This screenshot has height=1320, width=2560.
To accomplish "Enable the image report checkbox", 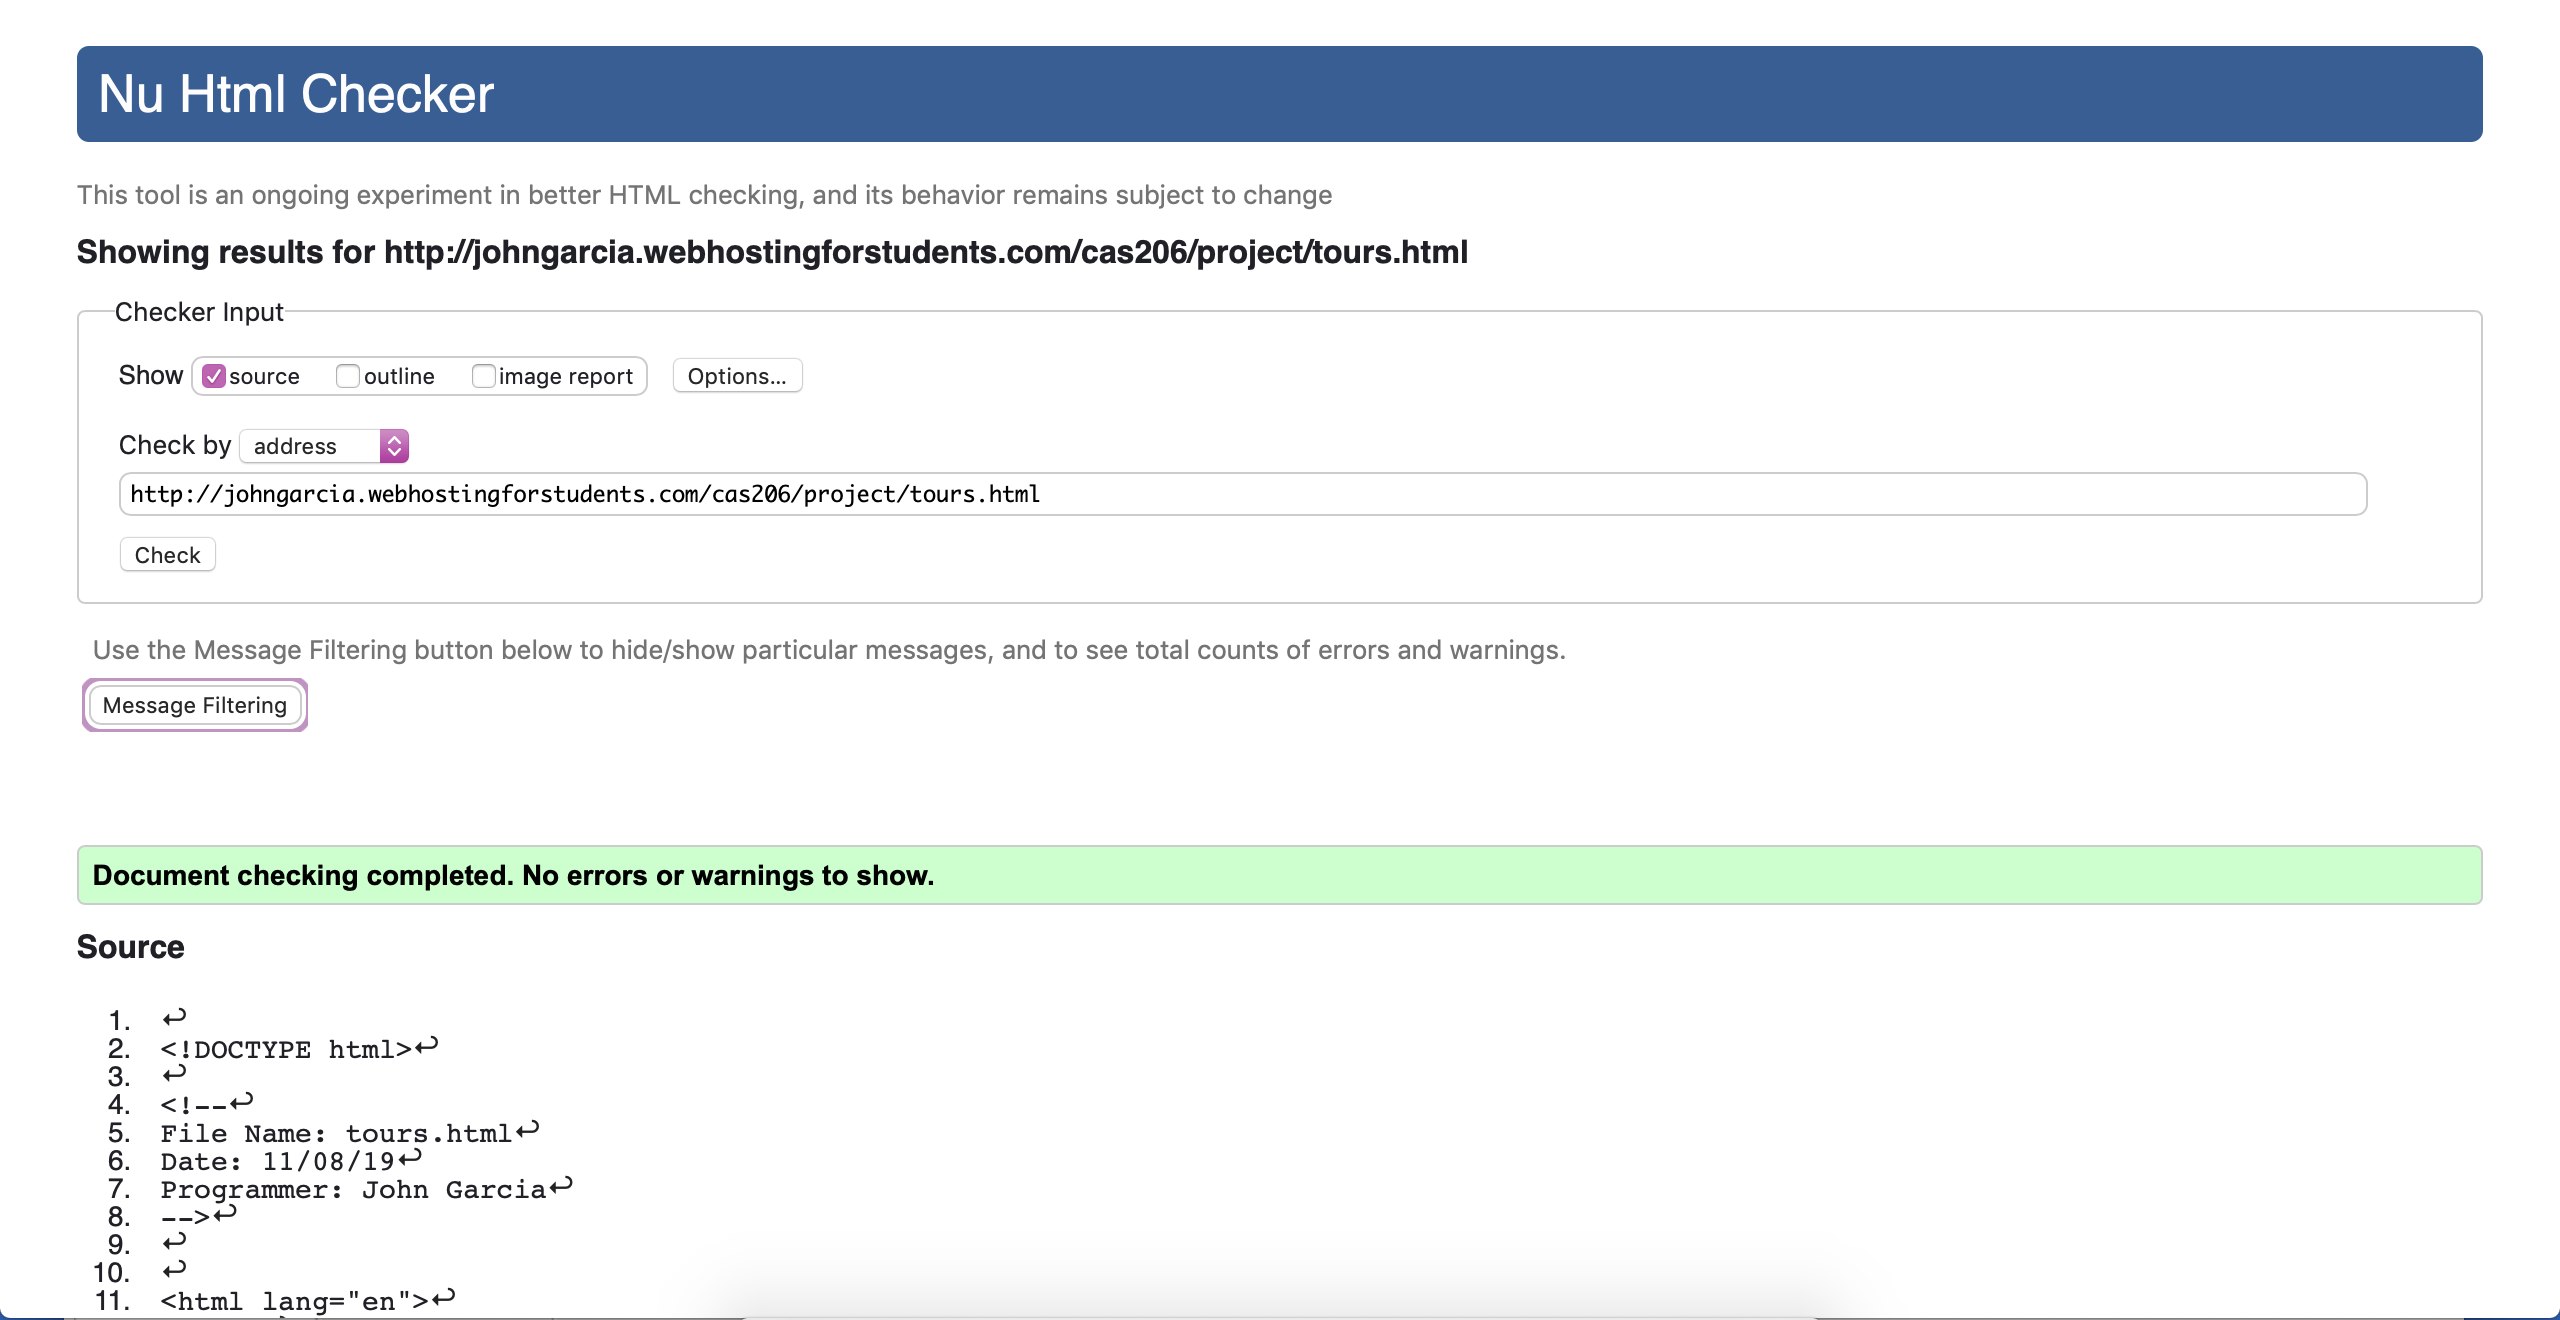I will click(x=484, y=376).
